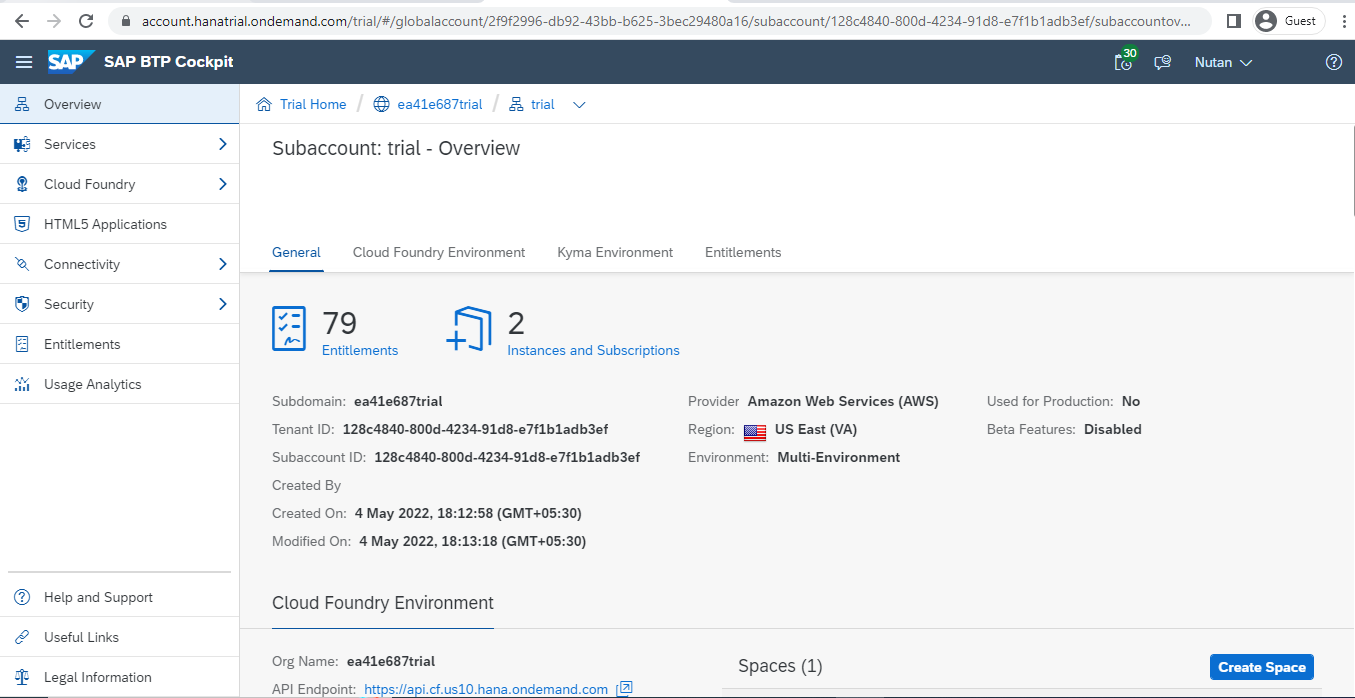The width and height of the screenshot is (1355, 698).
Task: Click the Multi-Environment value
Action: coord(839,457)
